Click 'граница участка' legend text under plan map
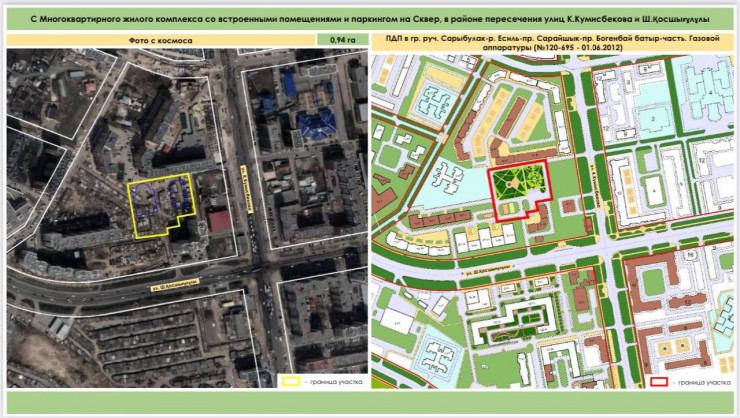Viewport: 740px width, 418px height. pos(701,381)
